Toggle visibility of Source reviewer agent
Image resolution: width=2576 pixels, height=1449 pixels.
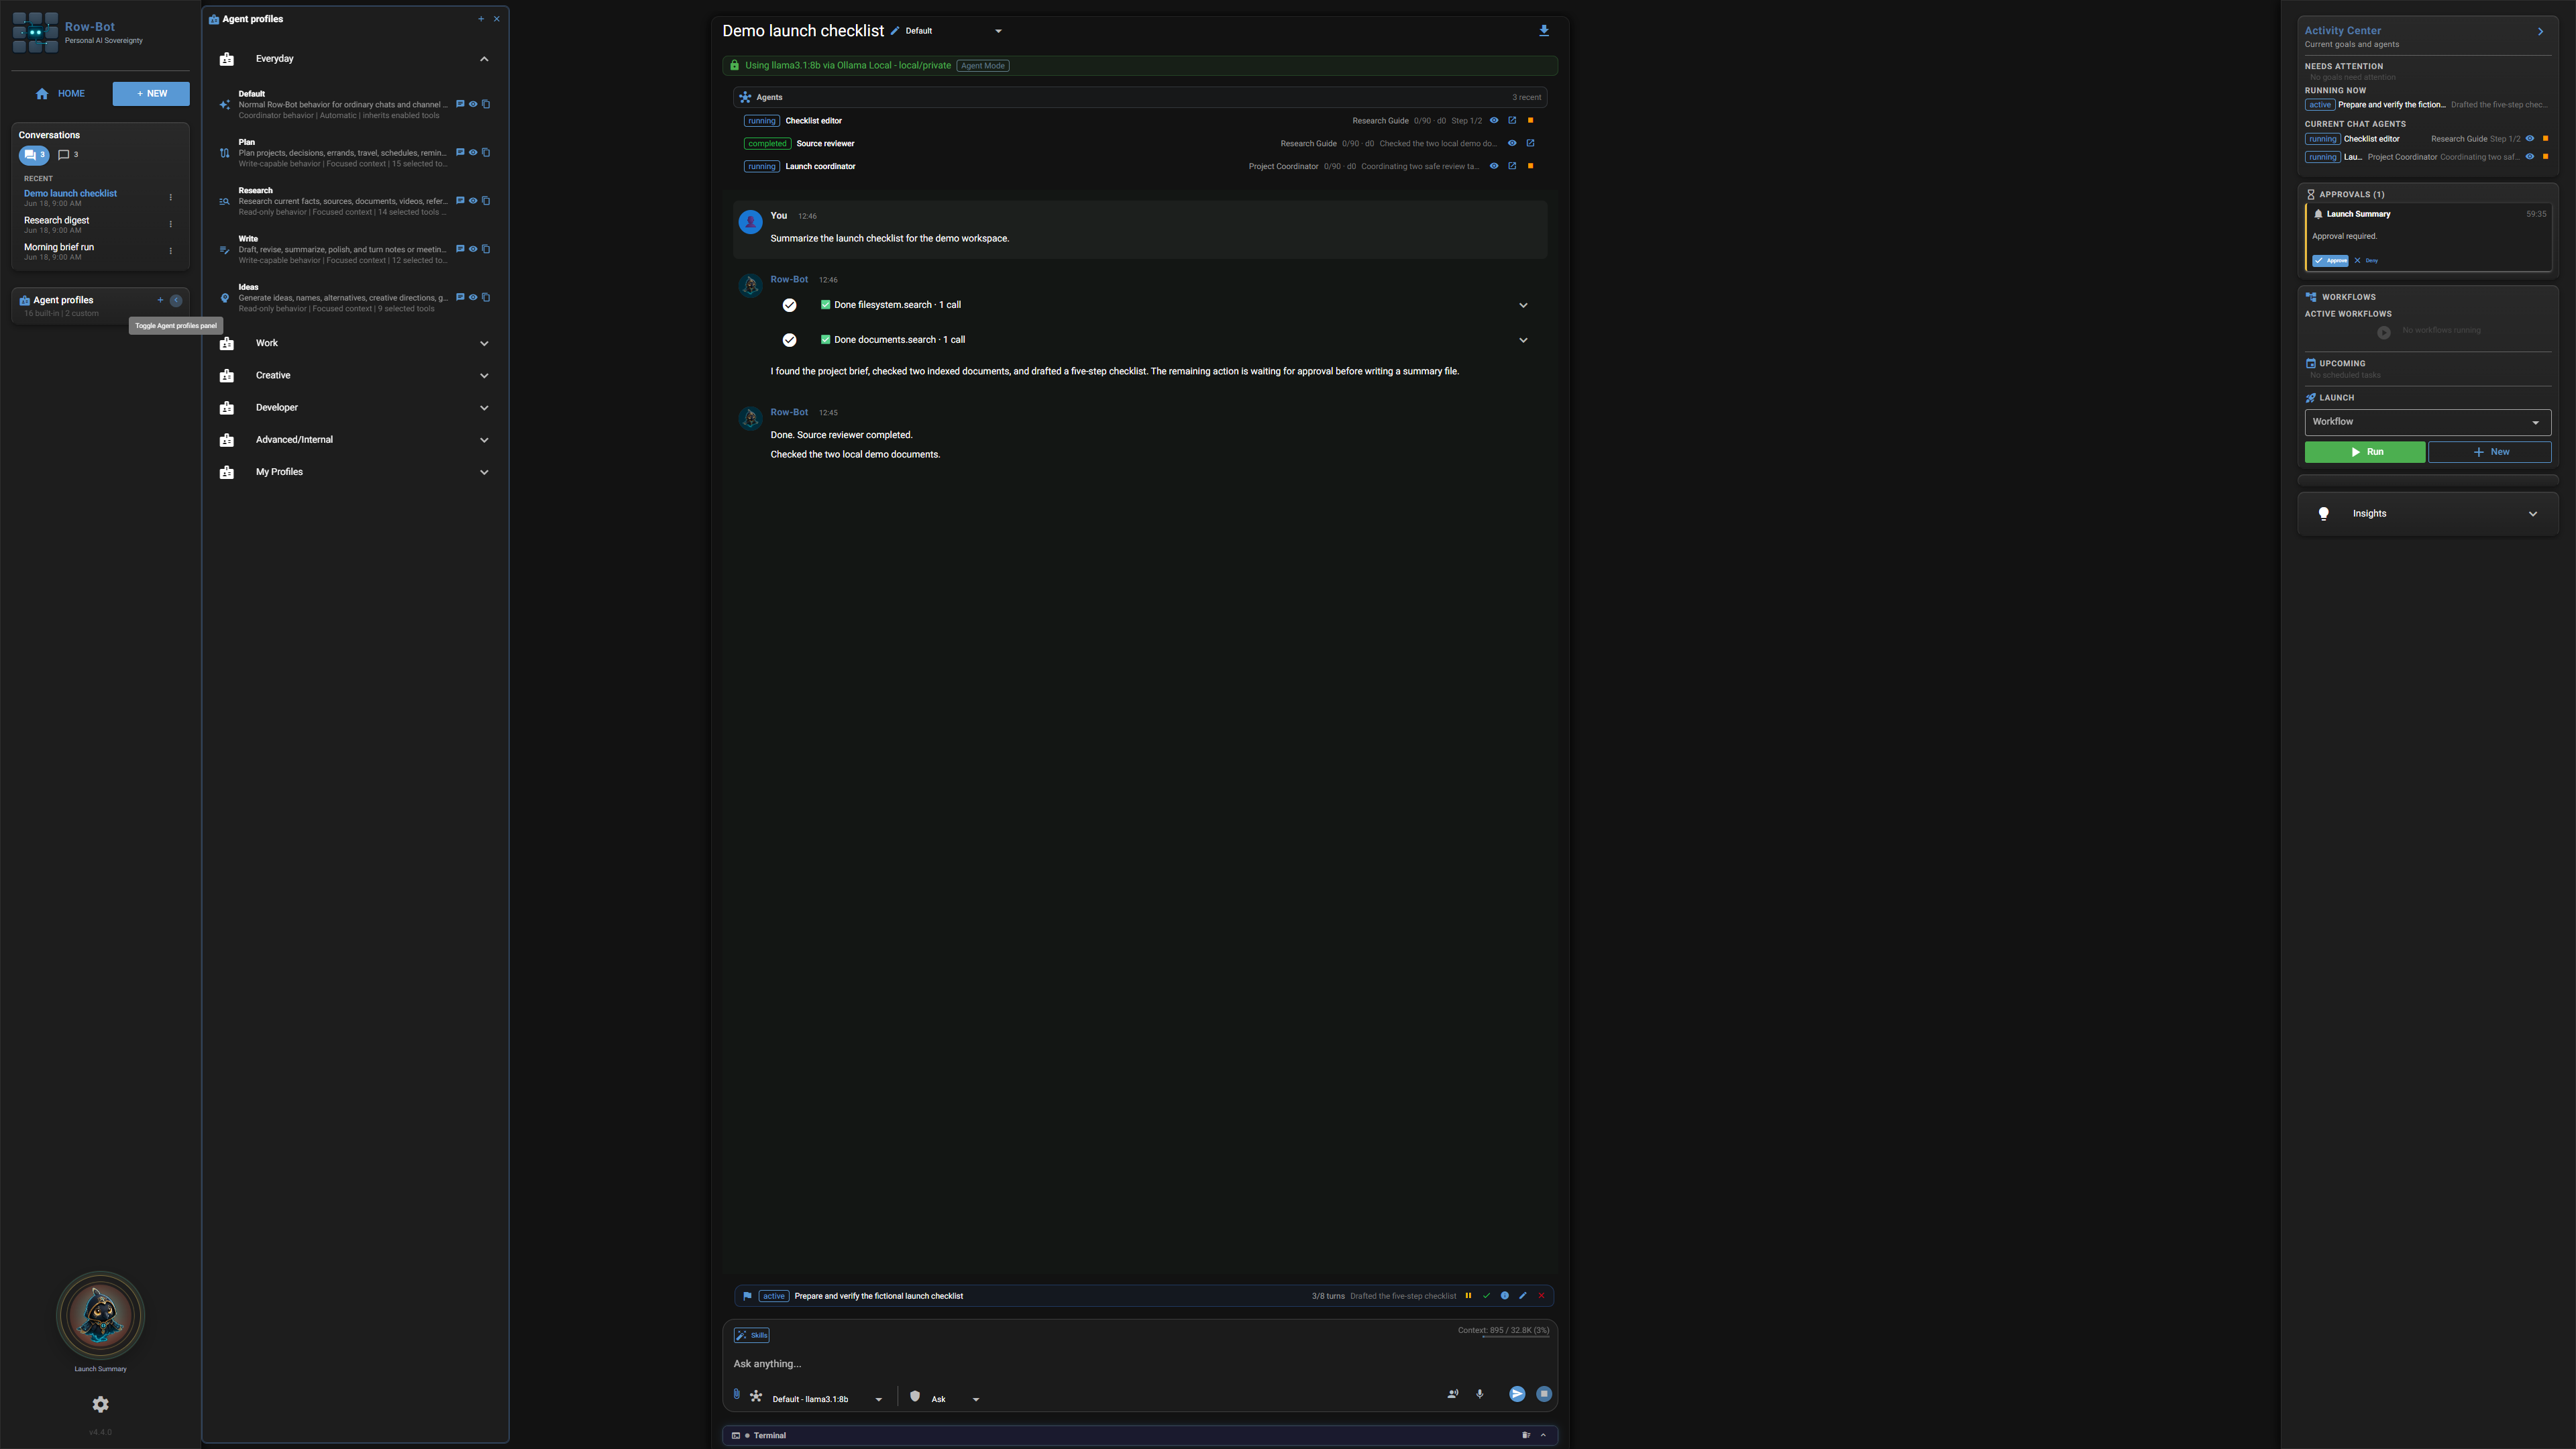click(1512, 143)
